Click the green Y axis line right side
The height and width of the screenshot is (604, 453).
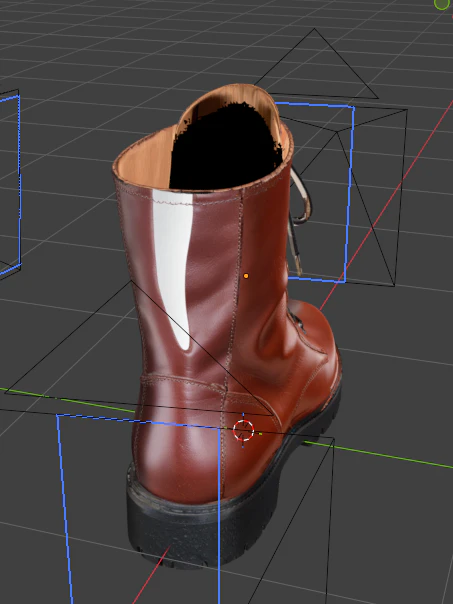click(379, 455)
